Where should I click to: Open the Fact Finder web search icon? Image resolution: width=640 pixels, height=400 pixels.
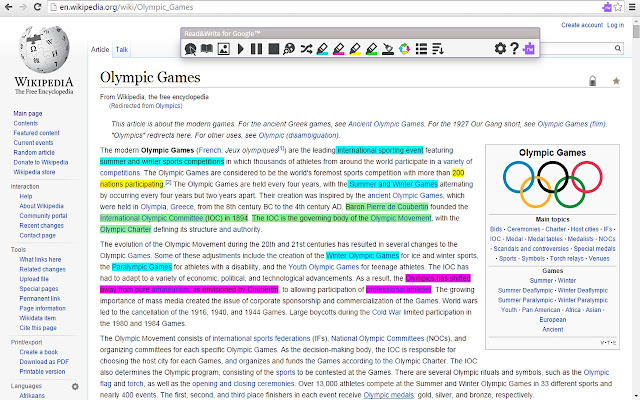[289, 49]
